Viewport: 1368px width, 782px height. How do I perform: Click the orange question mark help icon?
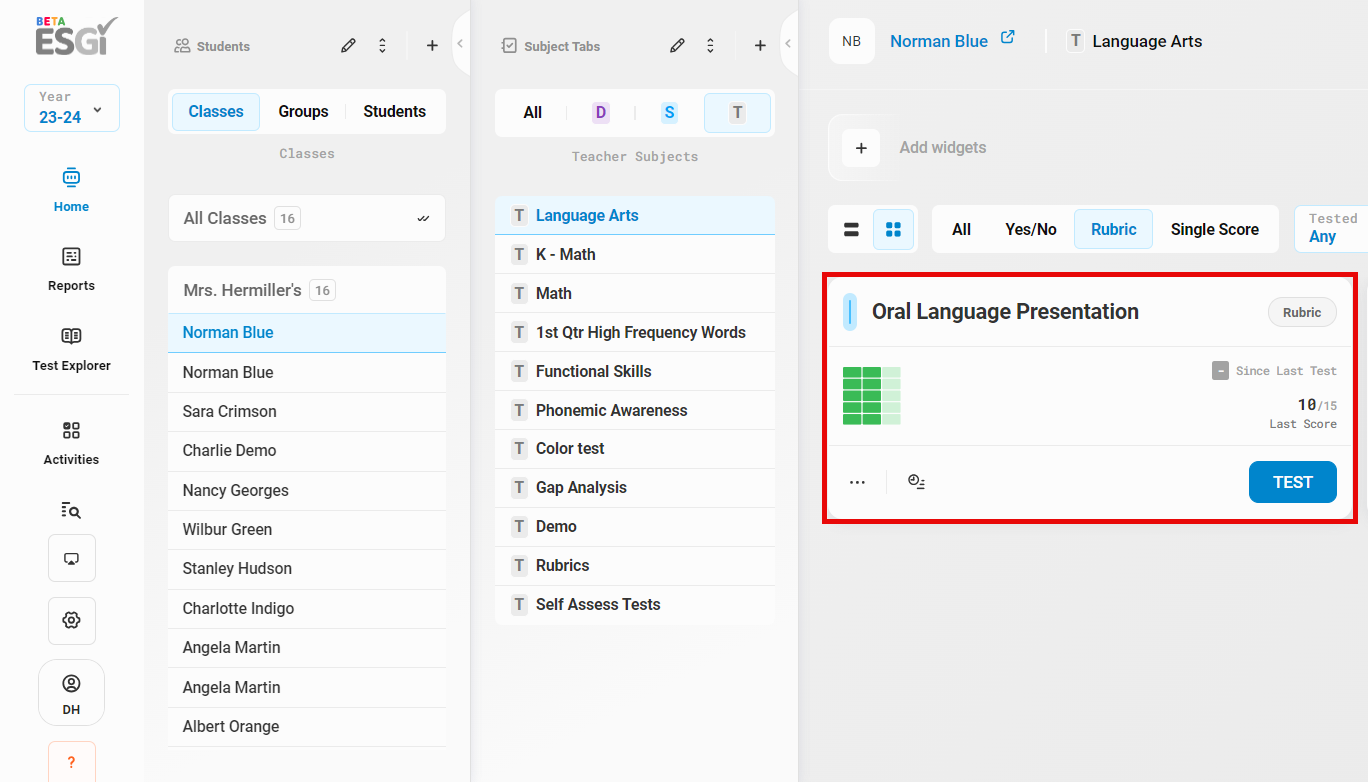pyautogui.click(x=71, y=761)
